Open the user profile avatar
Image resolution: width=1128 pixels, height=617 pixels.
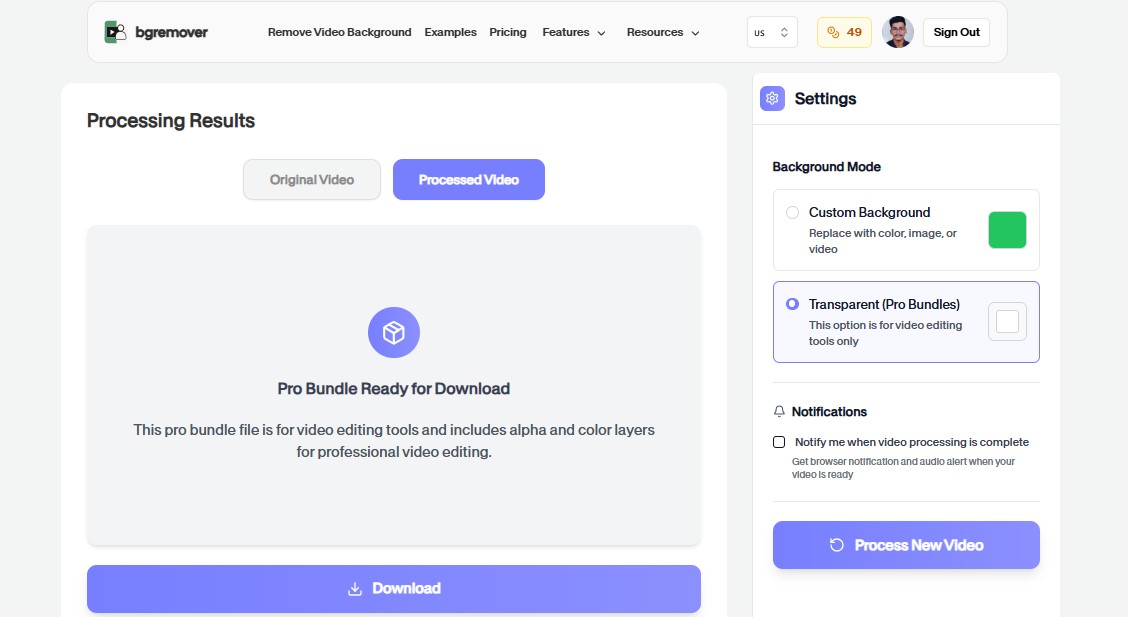898,32
